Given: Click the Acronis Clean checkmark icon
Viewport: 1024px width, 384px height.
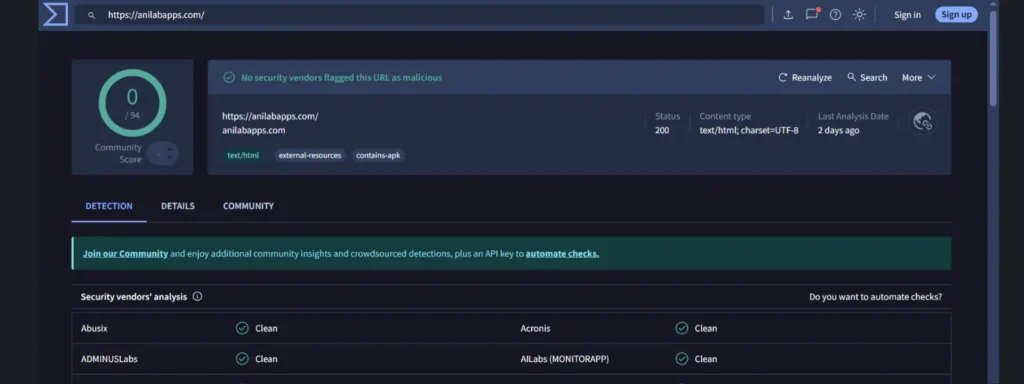Looking at the screenshot, I should tap(682, 328).
